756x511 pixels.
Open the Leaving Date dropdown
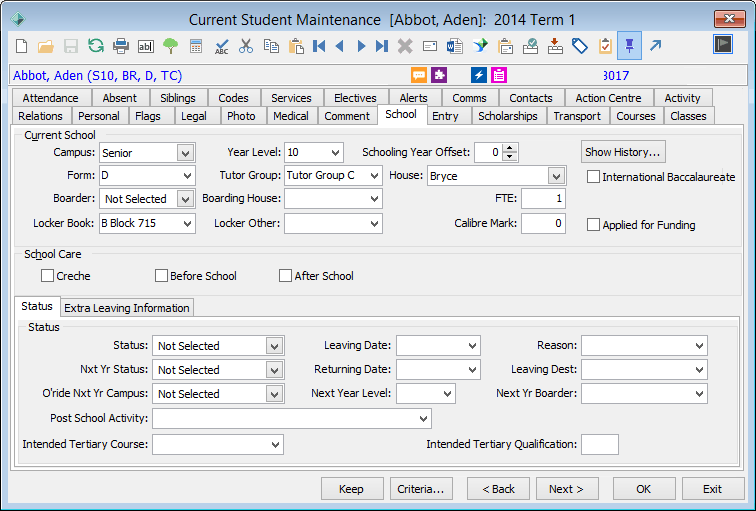(472, 346)
